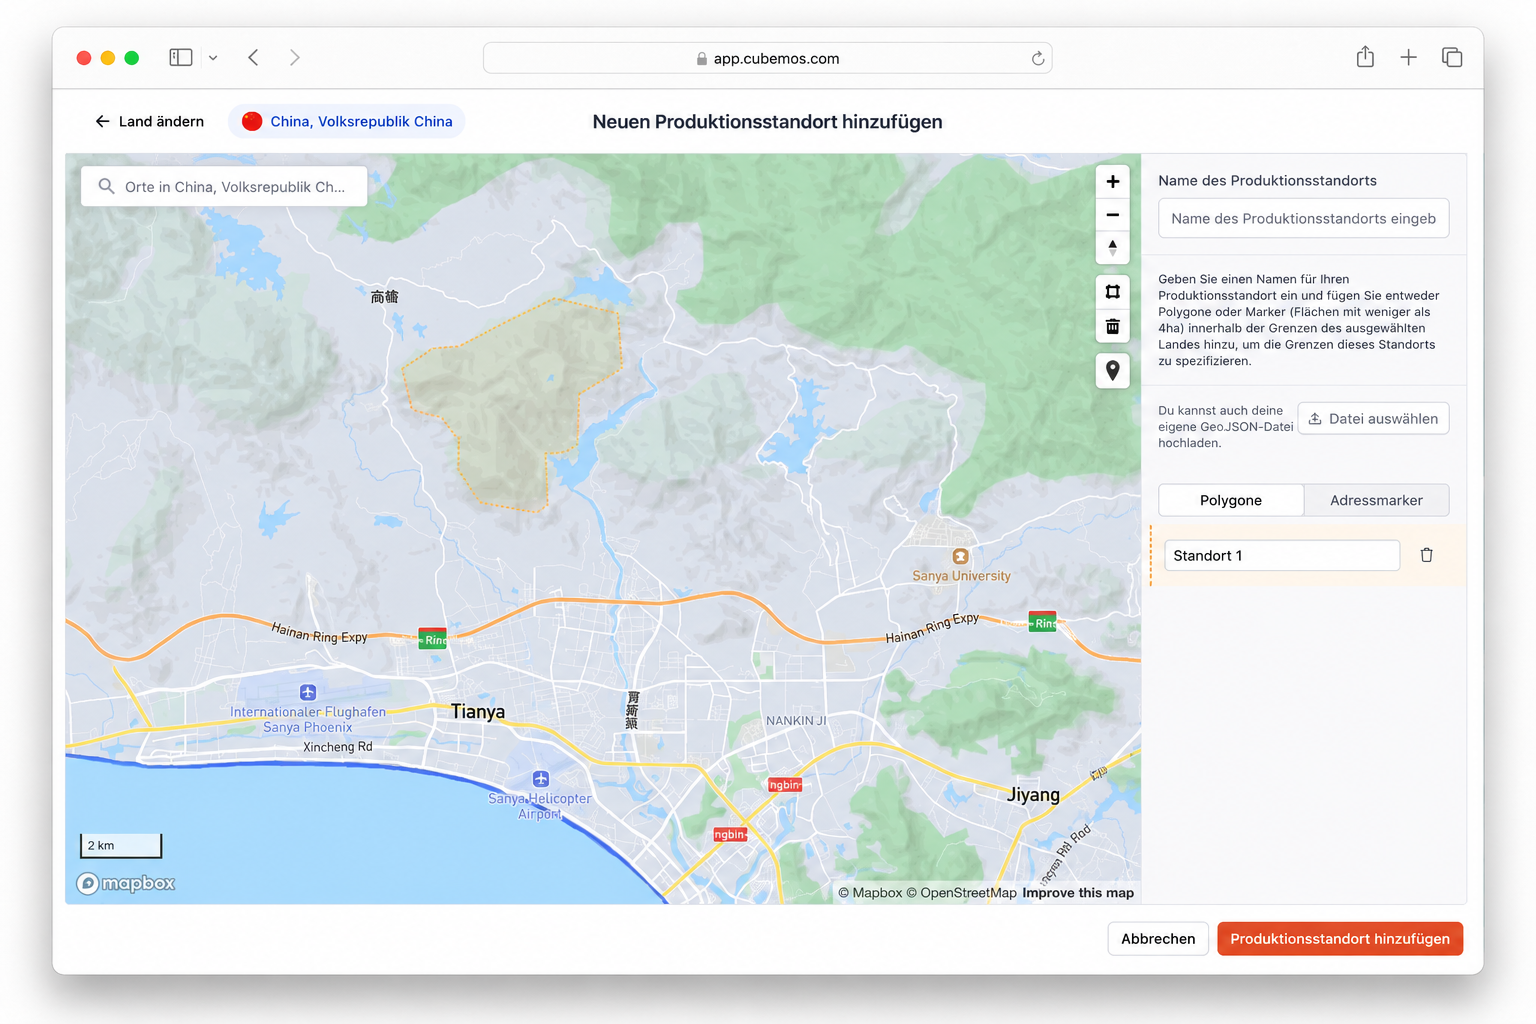The width and height of the screenshot is (1536, 1024).
Task: Click Abbrechen button
Action: tap(1158, 939)
